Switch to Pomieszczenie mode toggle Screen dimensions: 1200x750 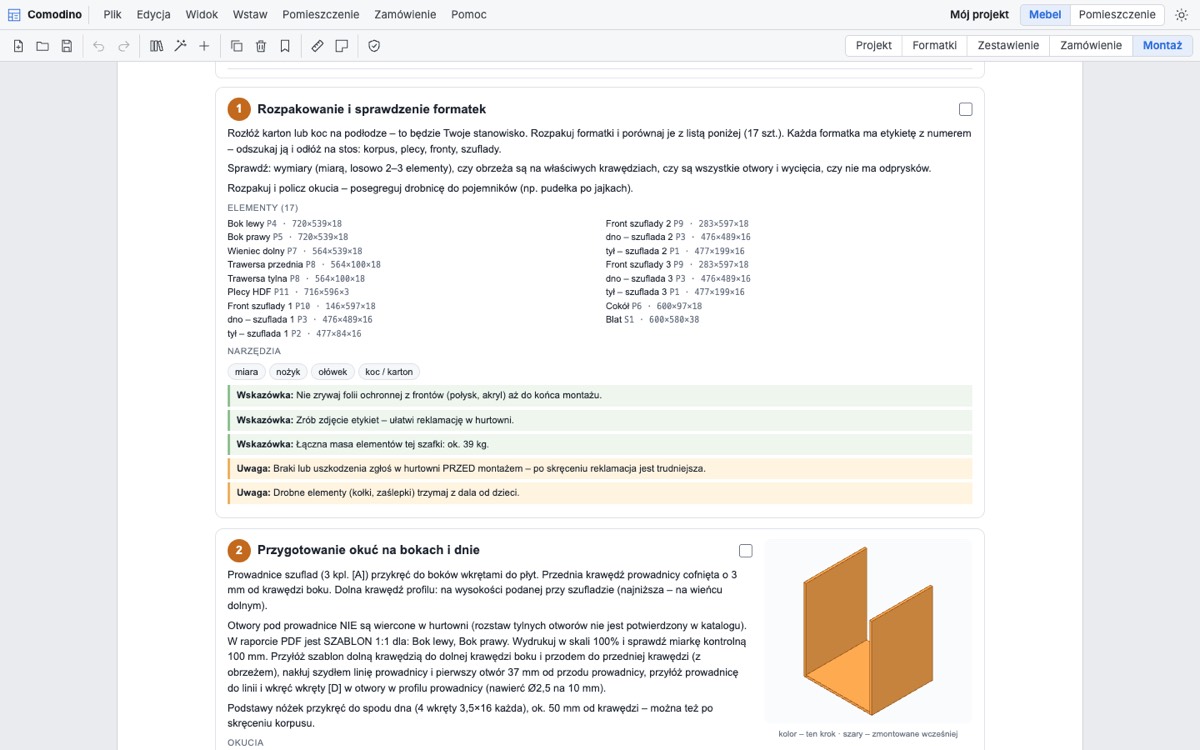(x=1117, y=15)
